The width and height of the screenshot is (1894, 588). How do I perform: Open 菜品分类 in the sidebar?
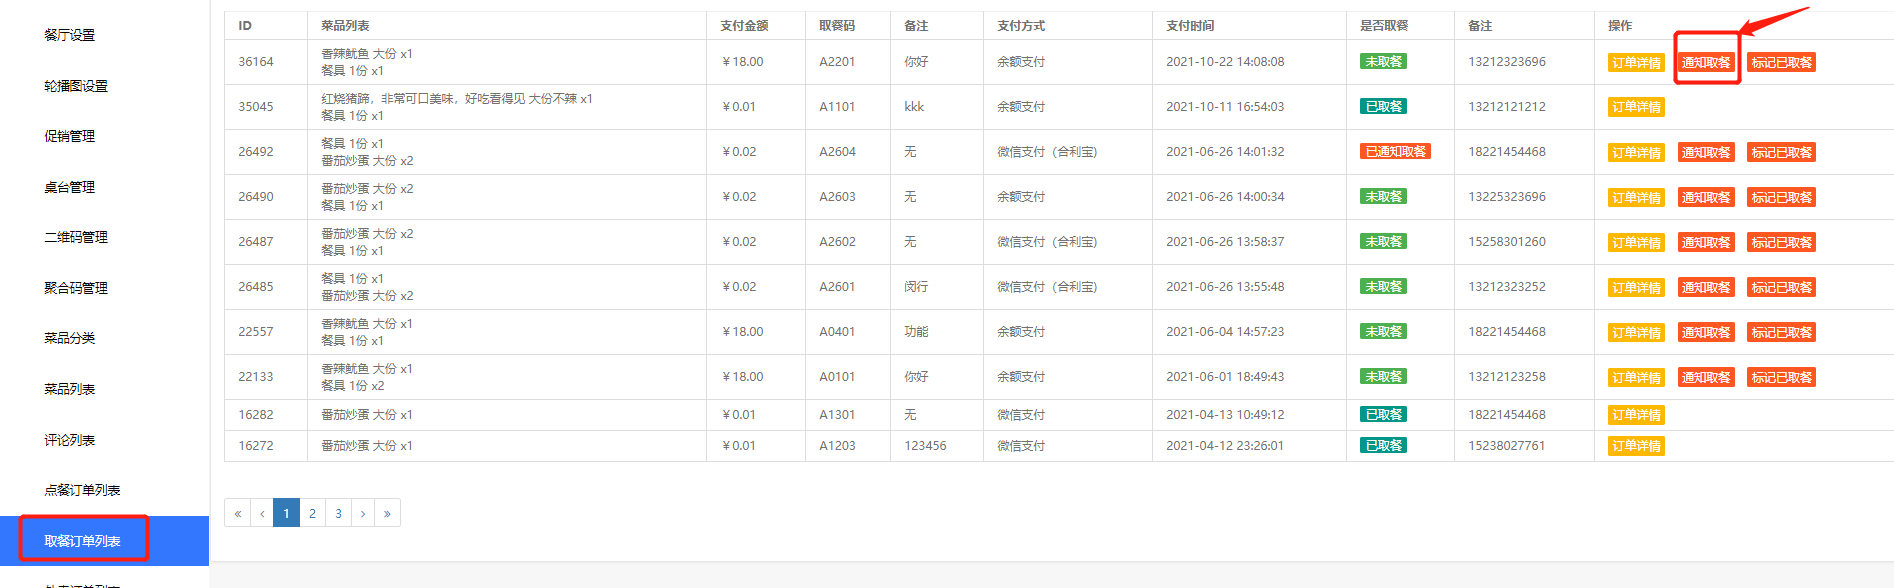click(70, 338)
